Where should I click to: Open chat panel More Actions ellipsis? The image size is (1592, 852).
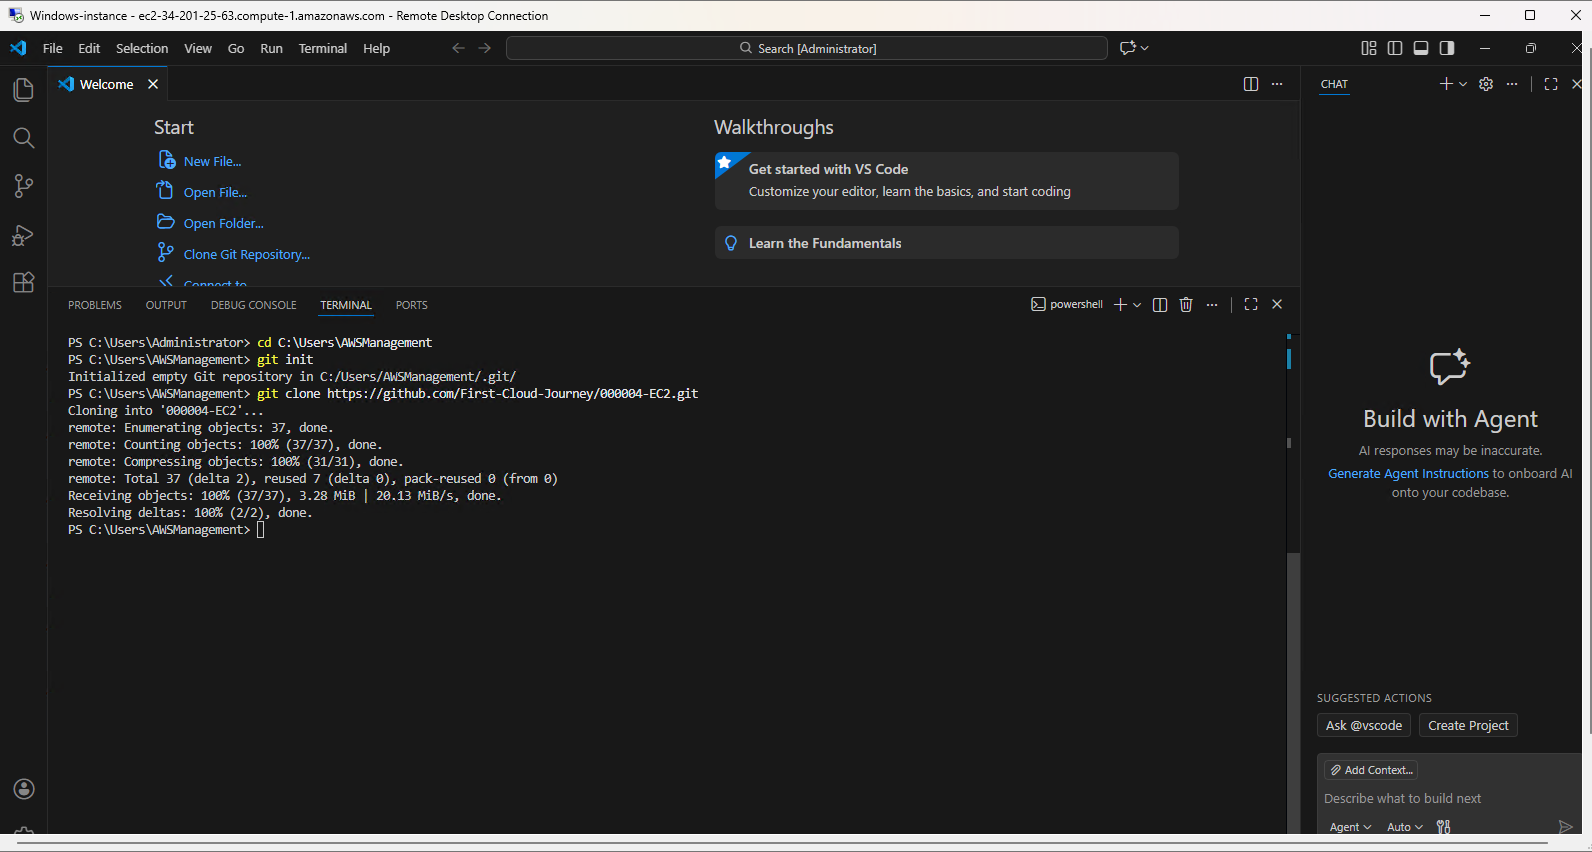[1512, 84]
